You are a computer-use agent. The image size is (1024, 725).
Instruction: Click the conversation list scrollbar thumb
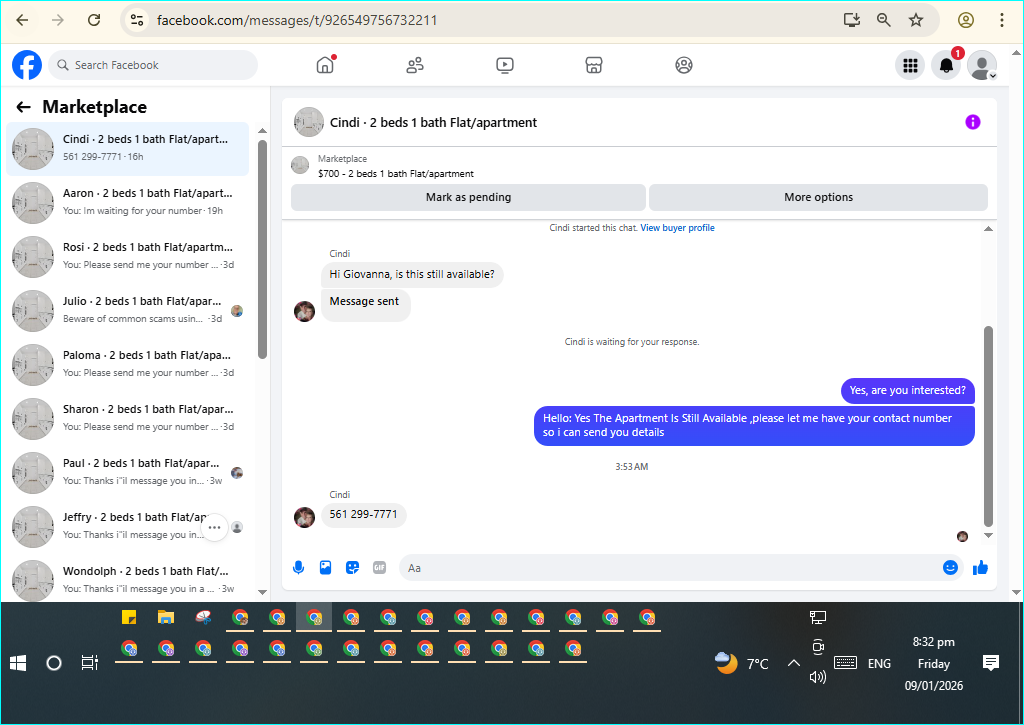262,250
